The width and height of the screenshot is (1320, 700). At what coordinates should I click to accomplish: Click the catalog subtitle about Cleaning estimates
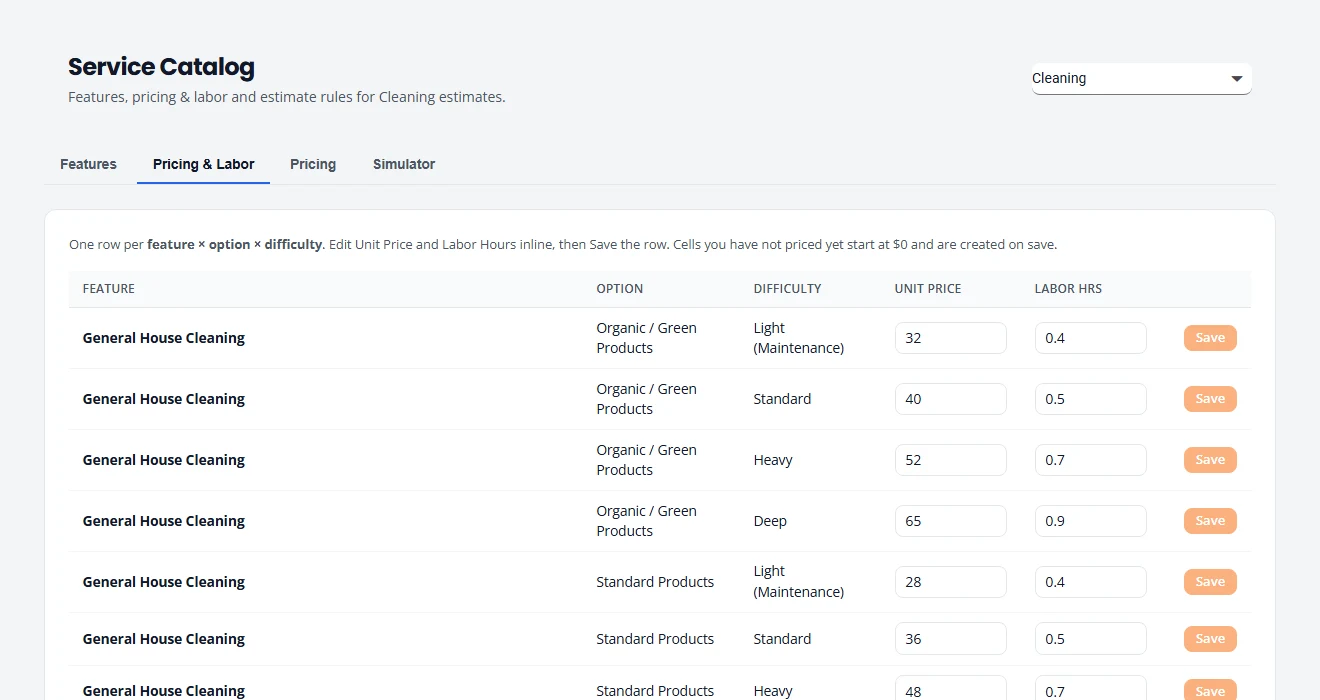(x=287, y=97)
